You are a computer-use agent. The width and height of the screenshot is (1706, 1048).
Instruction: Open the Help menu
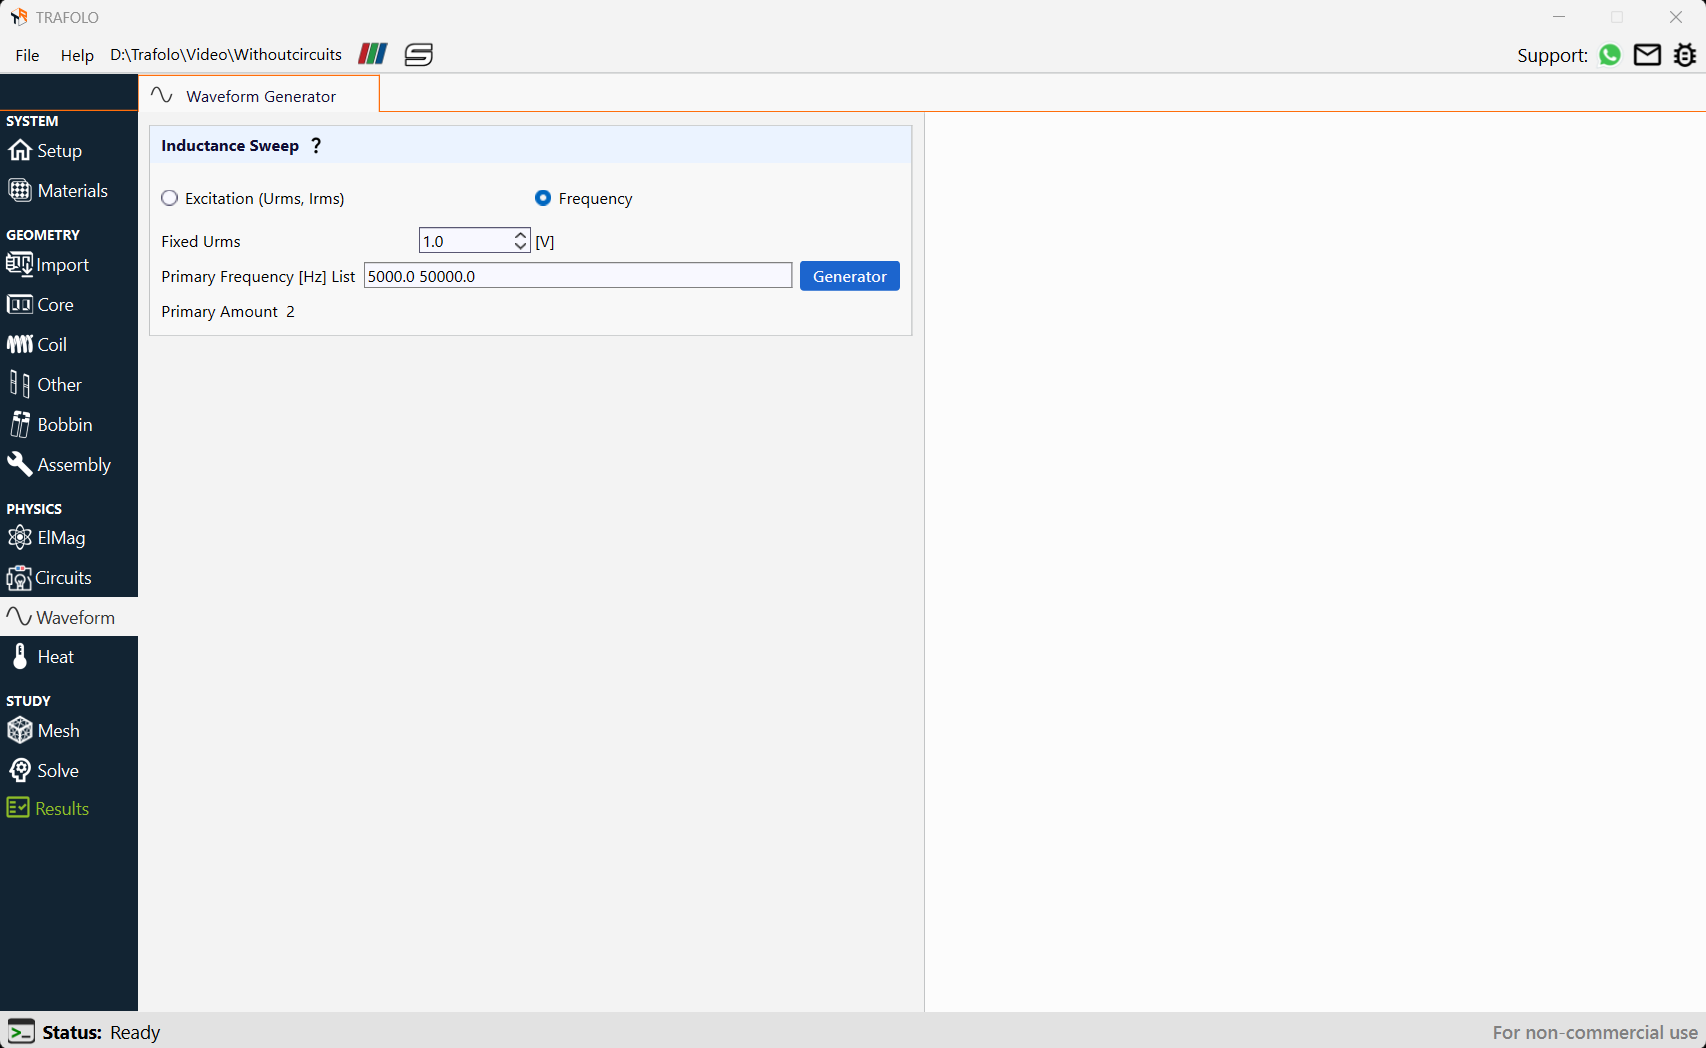pos(77,55)
